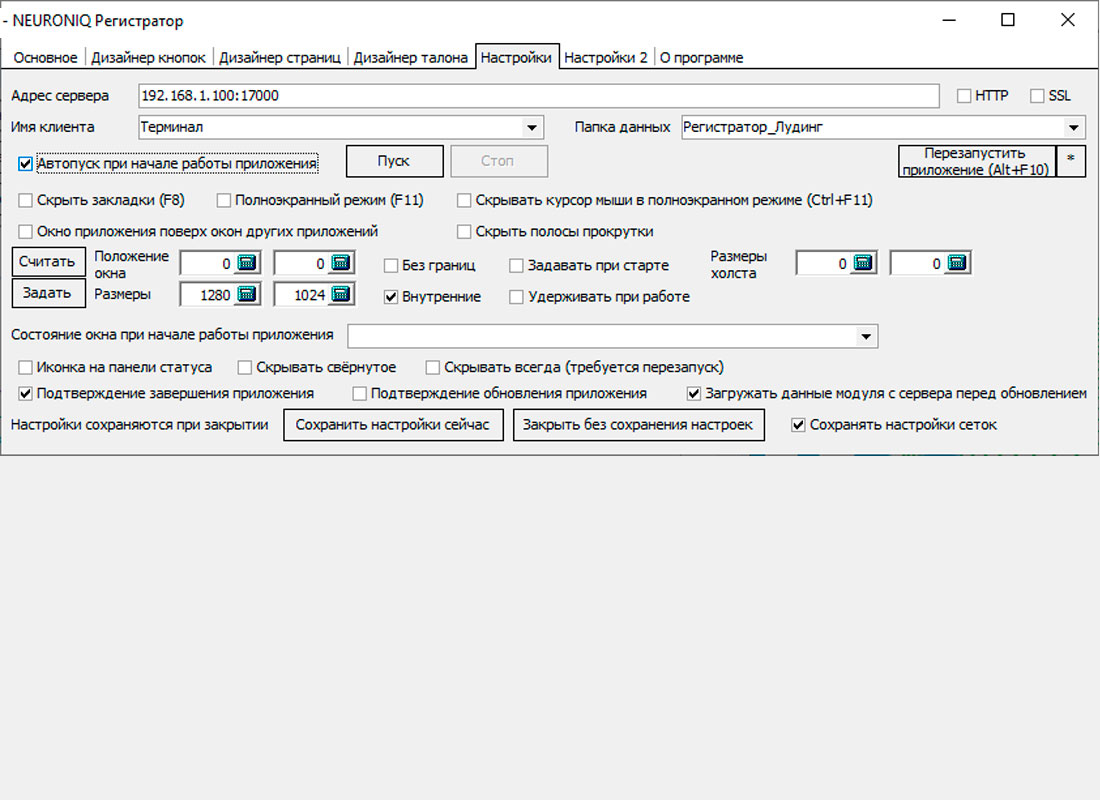The height and width of the screenshot is (800, 1100).
Task: Switch to the 'Основное' tab
Action: pos(46,58)
